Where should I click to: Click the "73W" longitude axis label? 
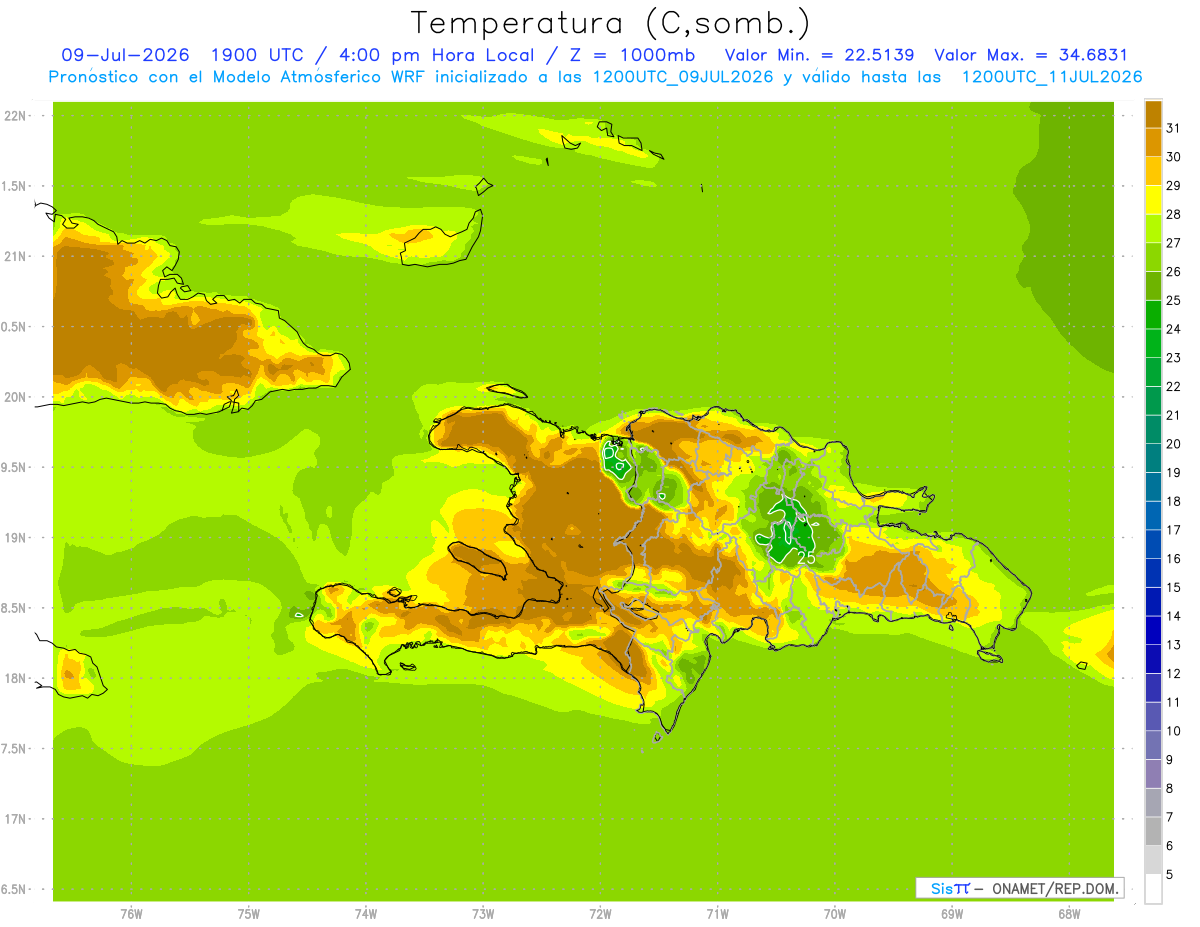tap(483, 914)
